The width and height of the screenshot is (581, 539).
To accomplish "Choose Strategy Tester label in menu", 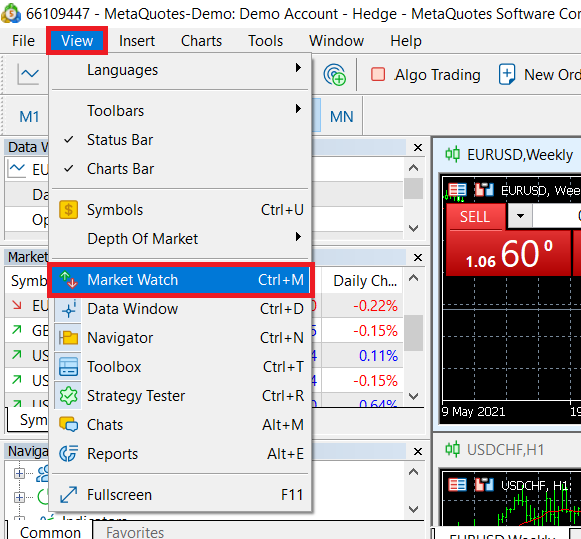I will (x=136, y=396).
